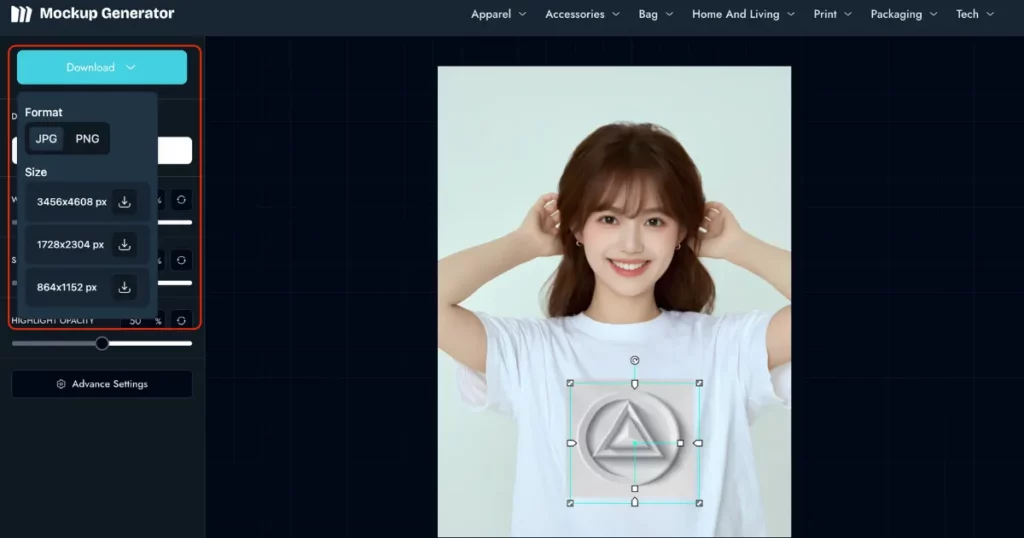Expand the Apparel category menu
The width and height of the screenshot is (1024, 538).
498,14
